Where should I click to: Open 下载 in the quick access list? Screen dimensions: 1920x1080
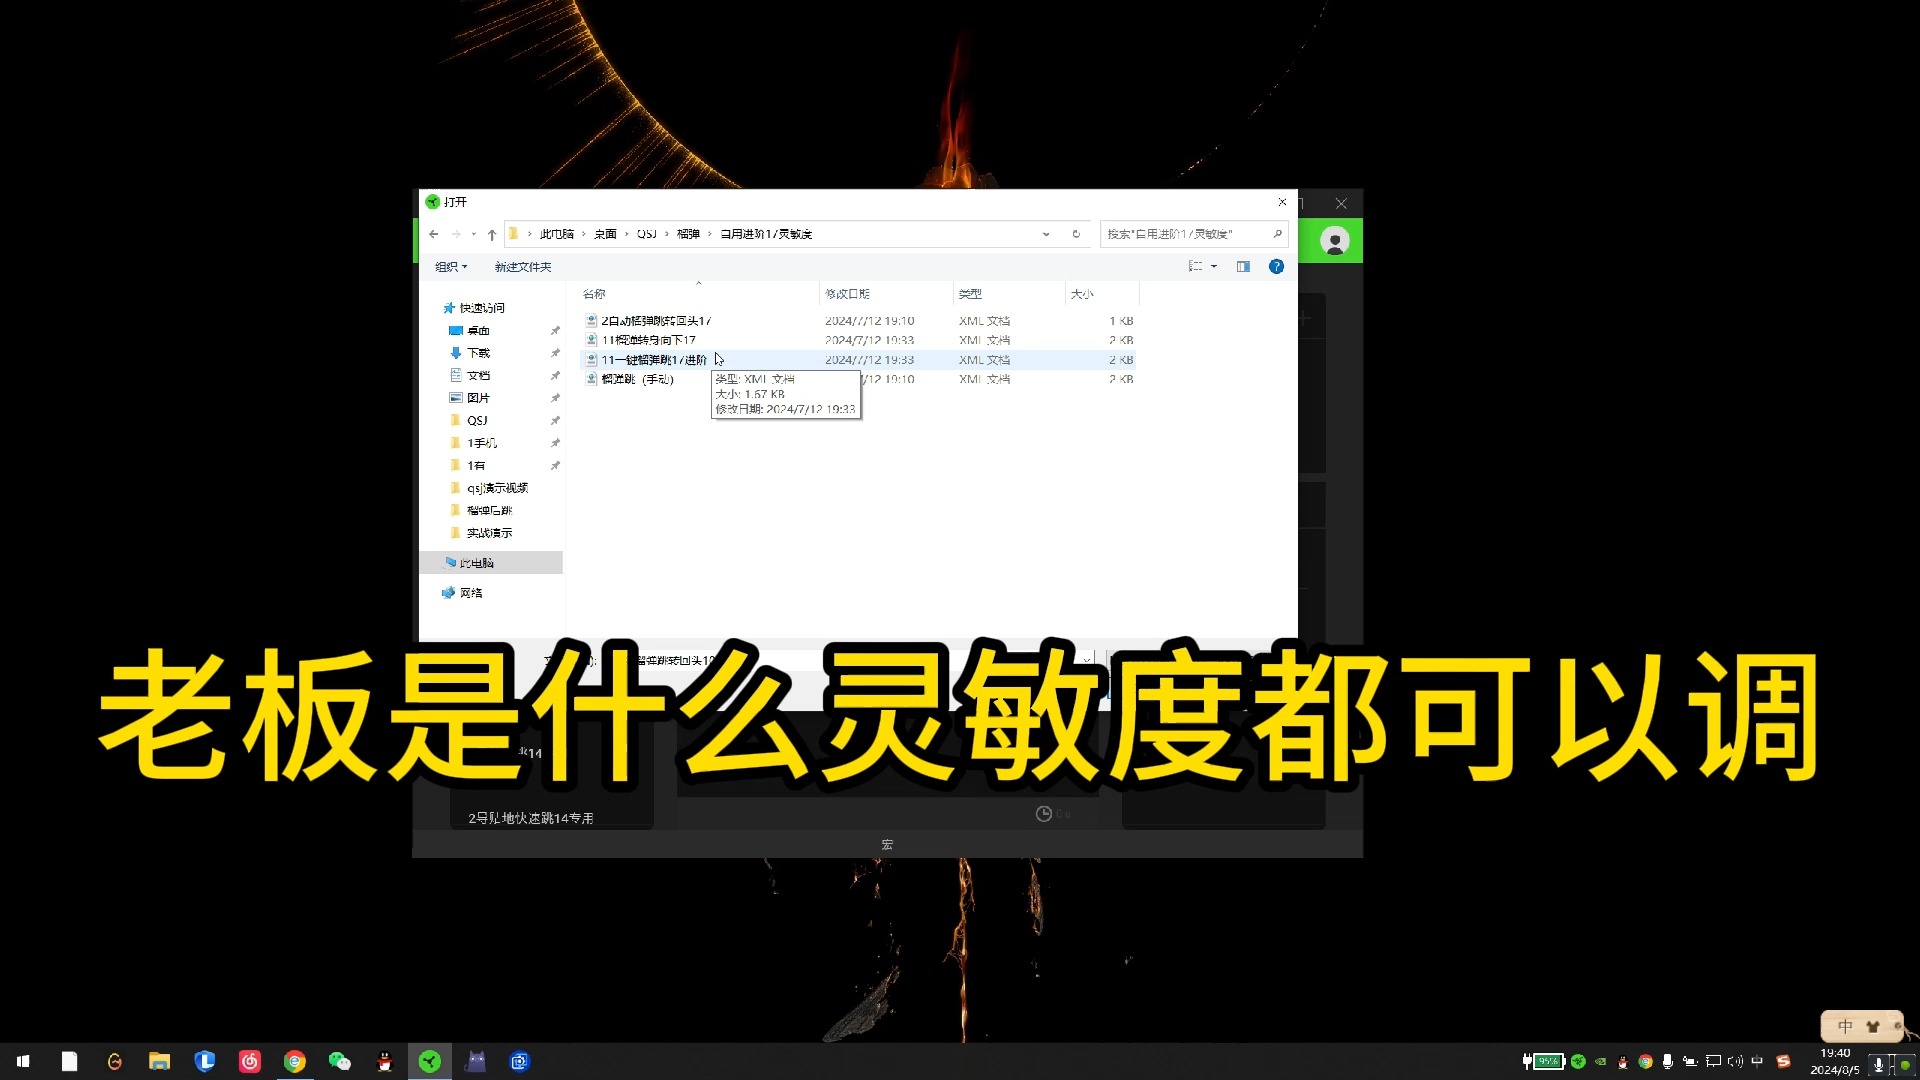point(478,353)
